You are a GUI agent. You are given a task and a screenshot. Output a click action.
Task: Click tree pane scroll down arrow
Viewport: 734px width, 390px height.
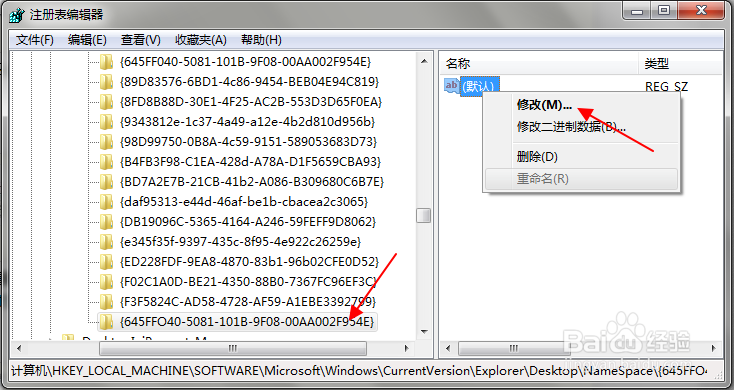[x=424, y=331]
